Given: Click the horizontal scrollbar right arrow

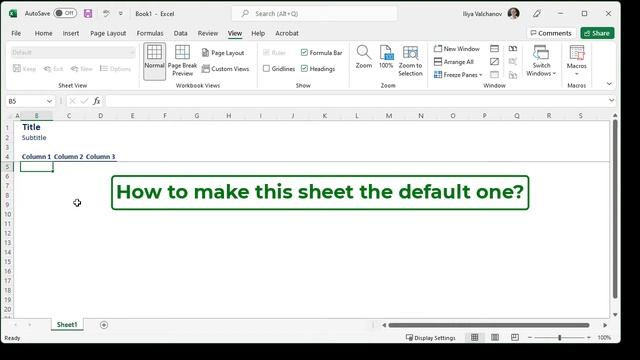Looking at the screenshot, I should tap(605, 325).
